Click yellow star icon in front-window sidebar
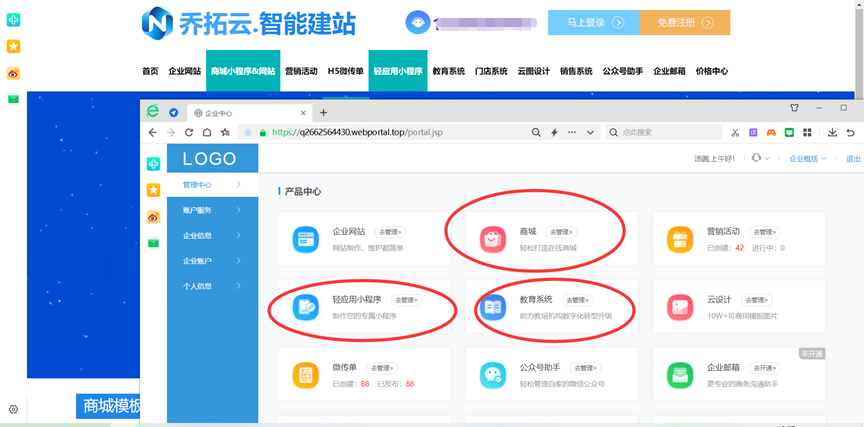Screen dimensions: 864x427 pos(153,190)
